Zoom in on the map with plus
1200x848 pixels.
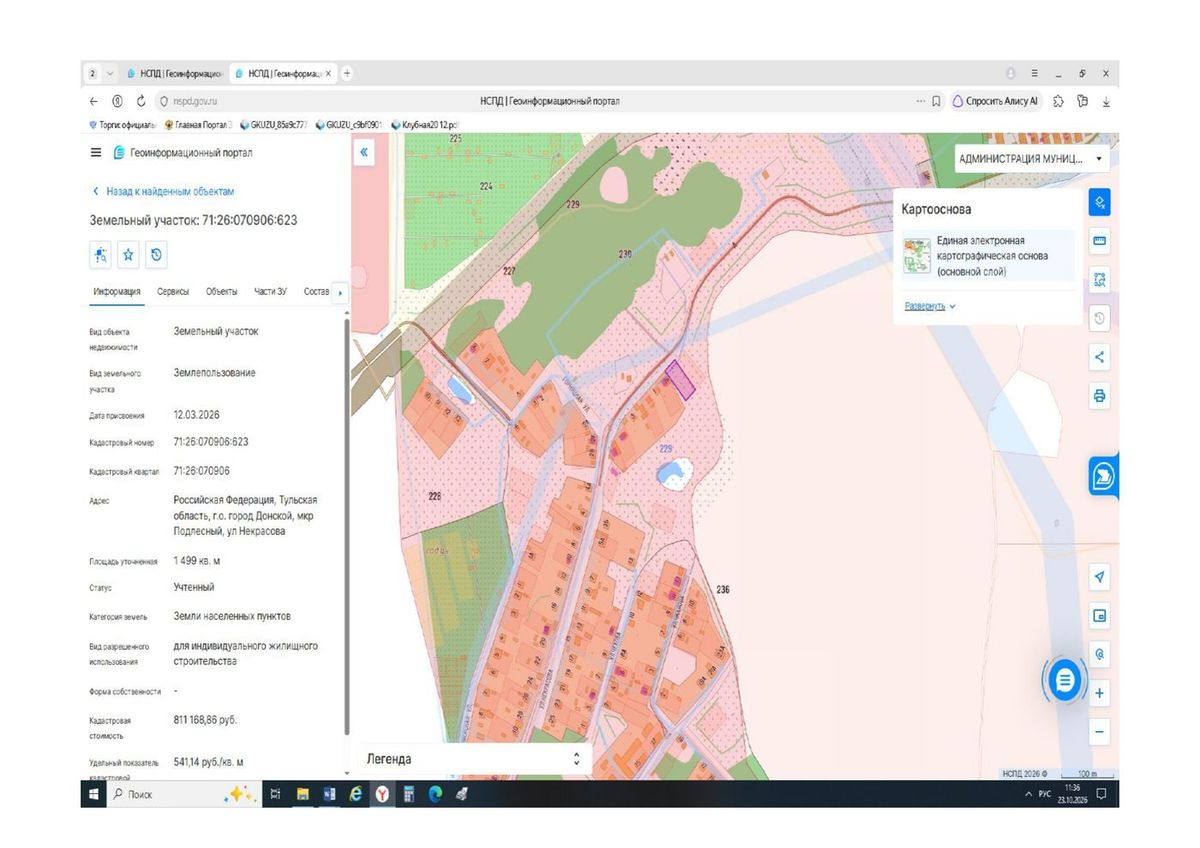[x=1100, y=693]
